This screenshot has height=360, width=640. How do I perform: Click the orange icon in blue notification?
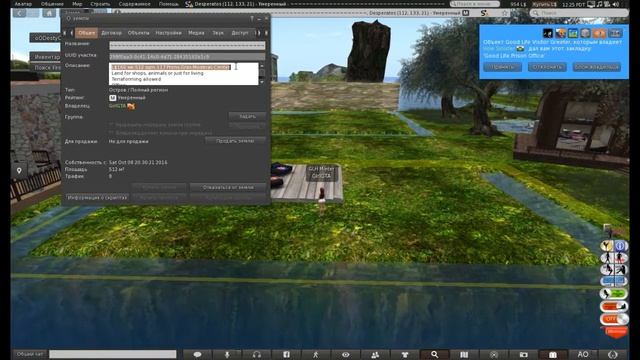coord(599,33)
